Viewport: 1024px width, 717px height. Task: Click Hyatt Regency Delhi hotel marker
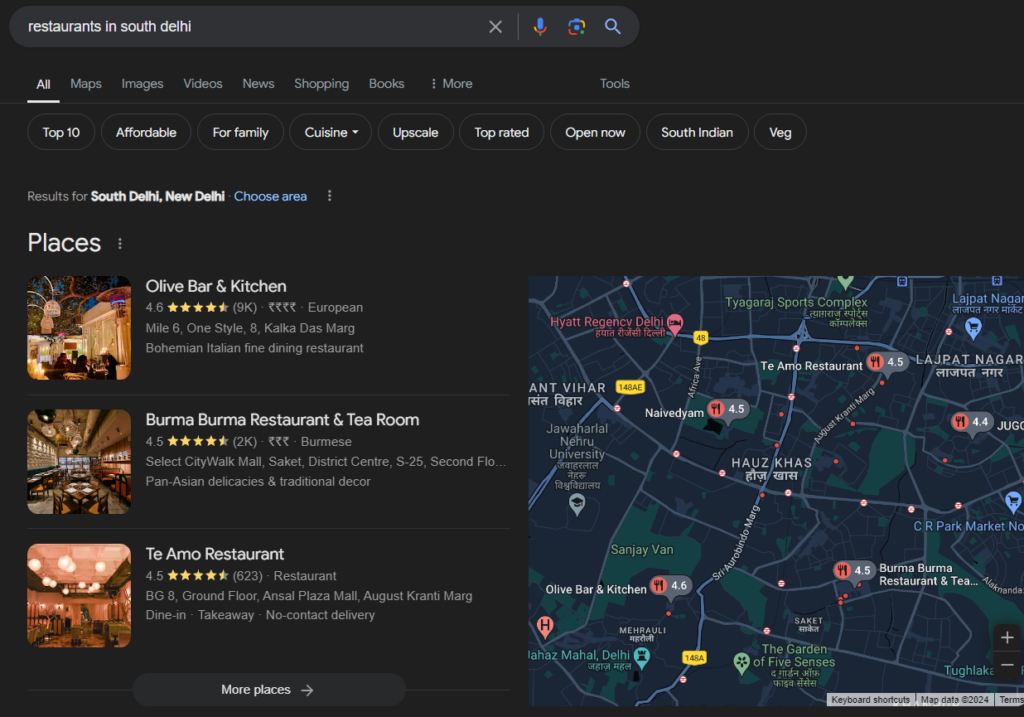[675, 323]
